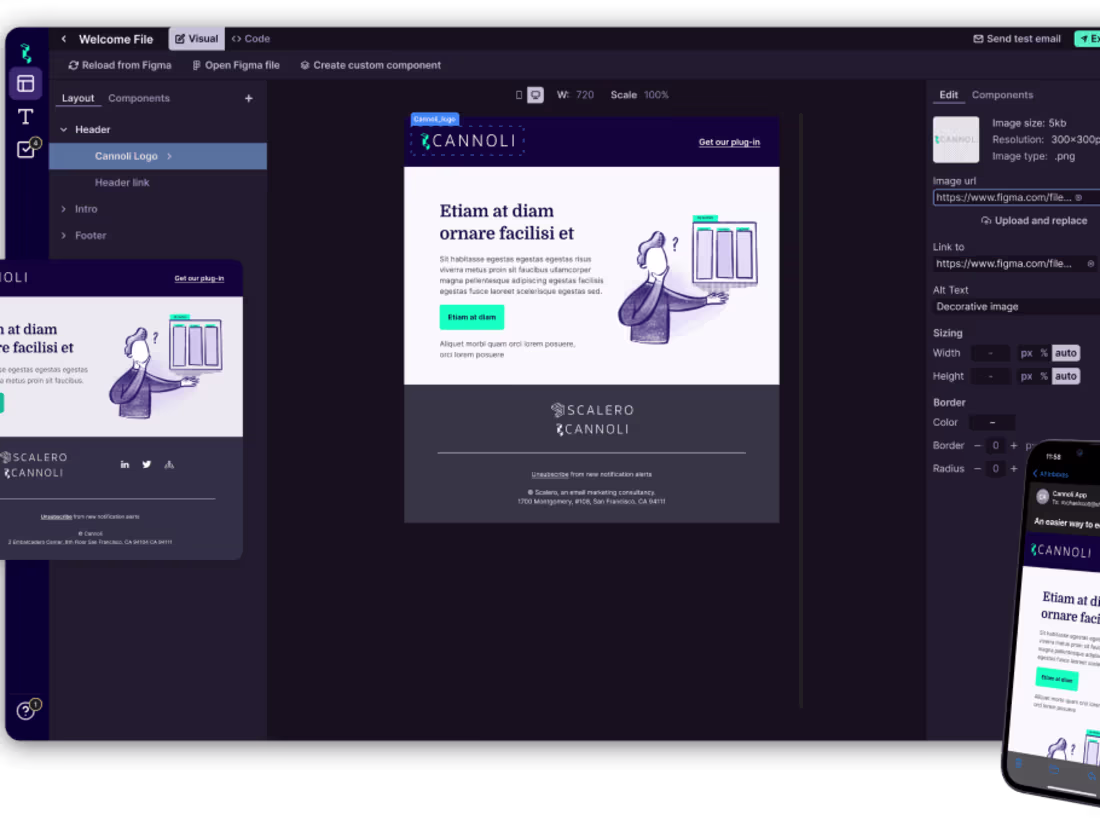Open the Components tab in the right panel

(x=1002, y=95)
